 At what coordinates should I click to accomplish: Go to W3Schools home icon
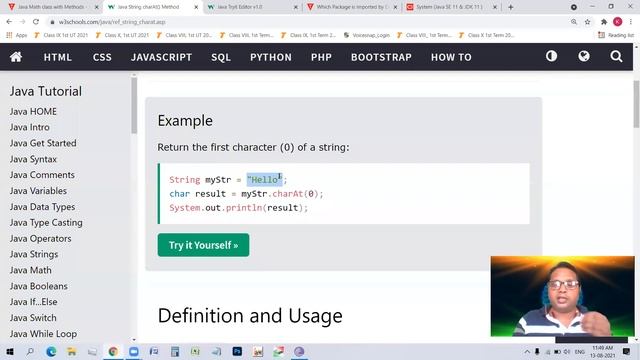[16, 57]
